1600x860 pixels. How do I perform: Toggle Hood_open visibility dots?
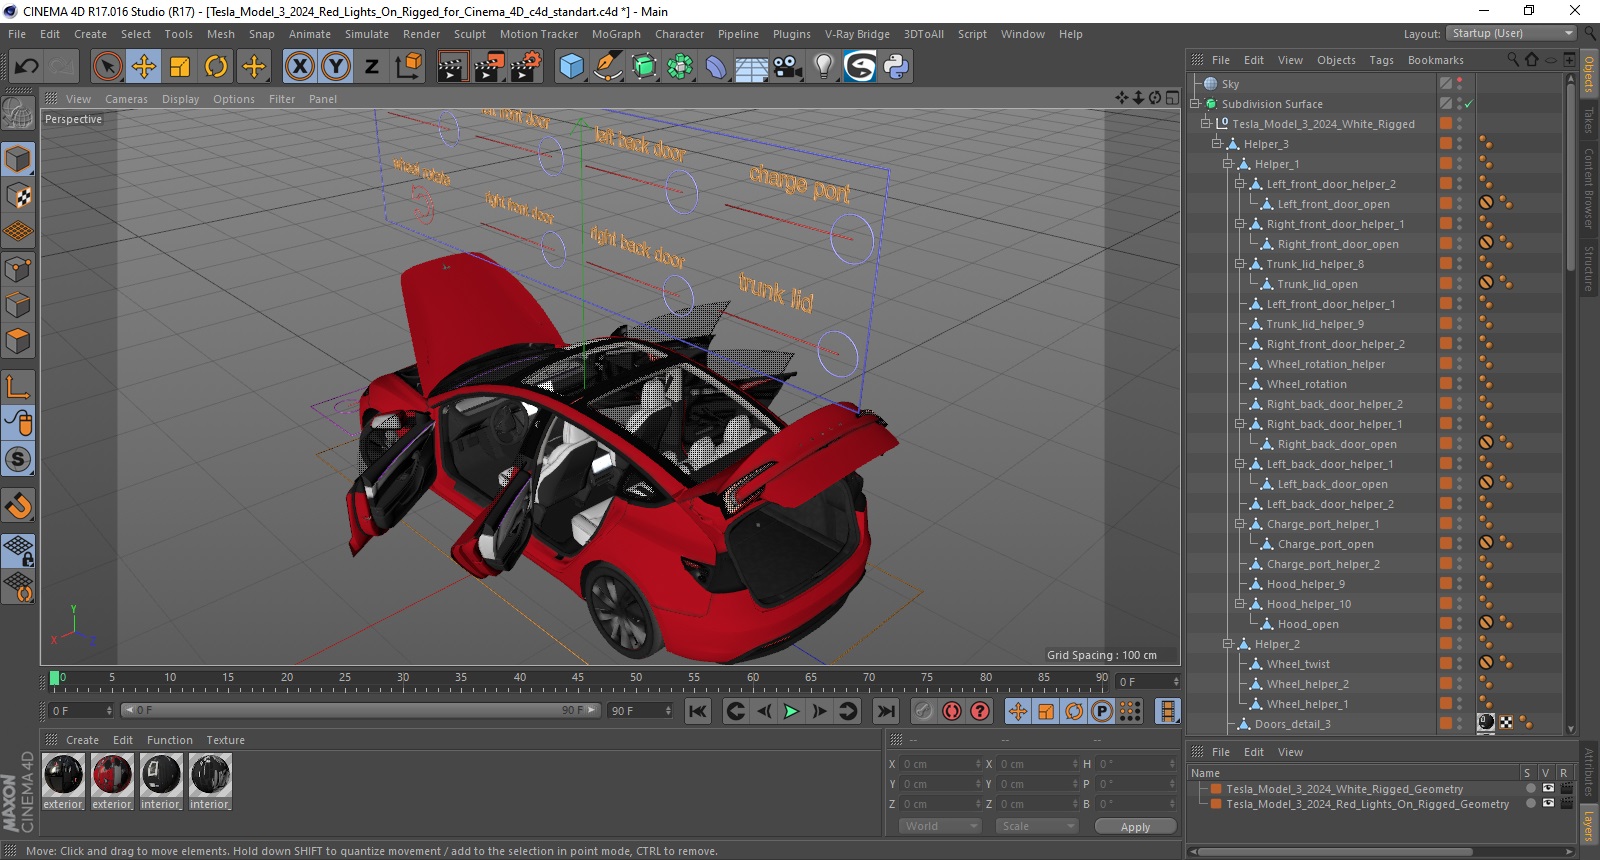(1460, 624)
